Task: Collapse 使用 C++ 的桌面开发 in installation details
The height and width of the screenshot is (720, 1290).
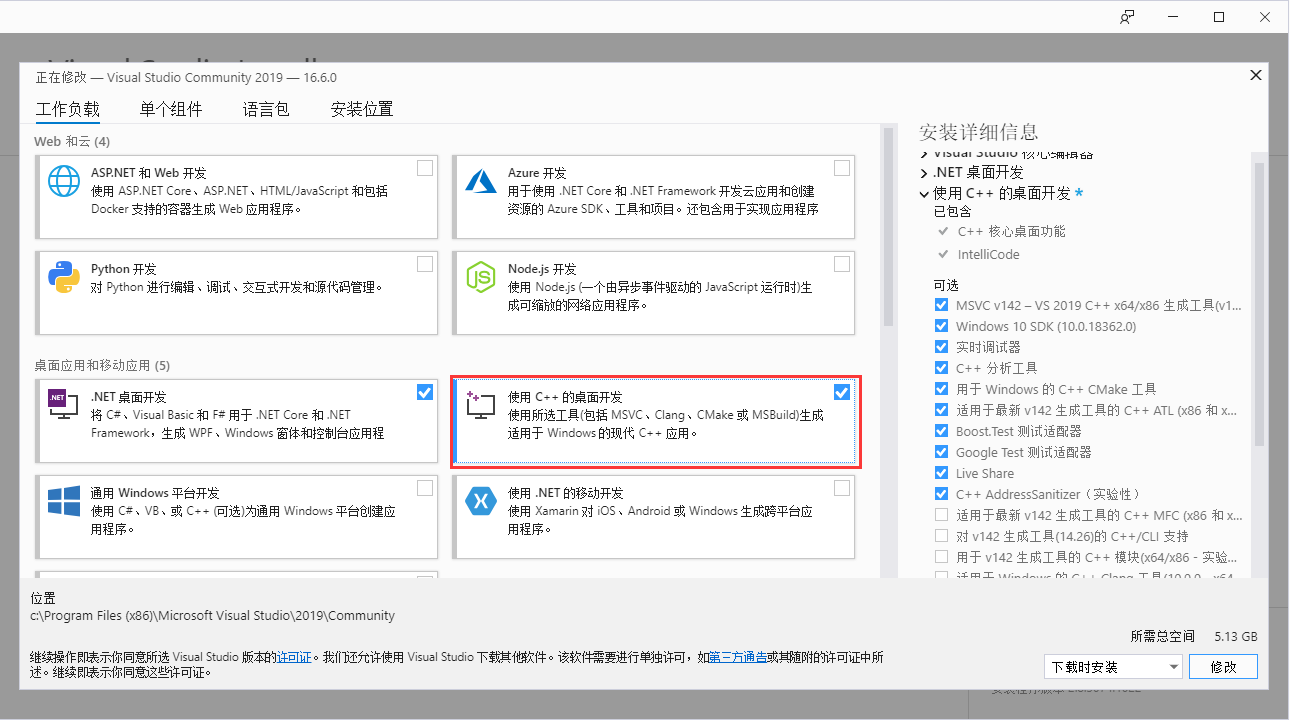Action: pyautogui.click(x=925, y=193)
